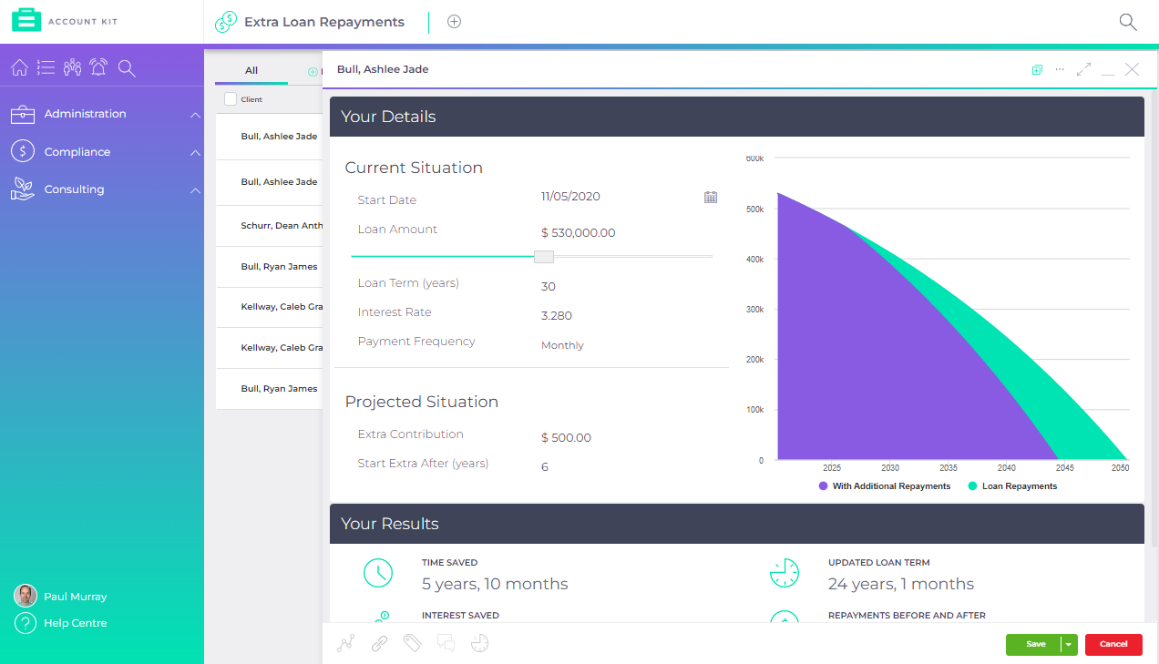1159x664 pixels.
Task: Open the ellipsis more options menu
Action: 1059,69
